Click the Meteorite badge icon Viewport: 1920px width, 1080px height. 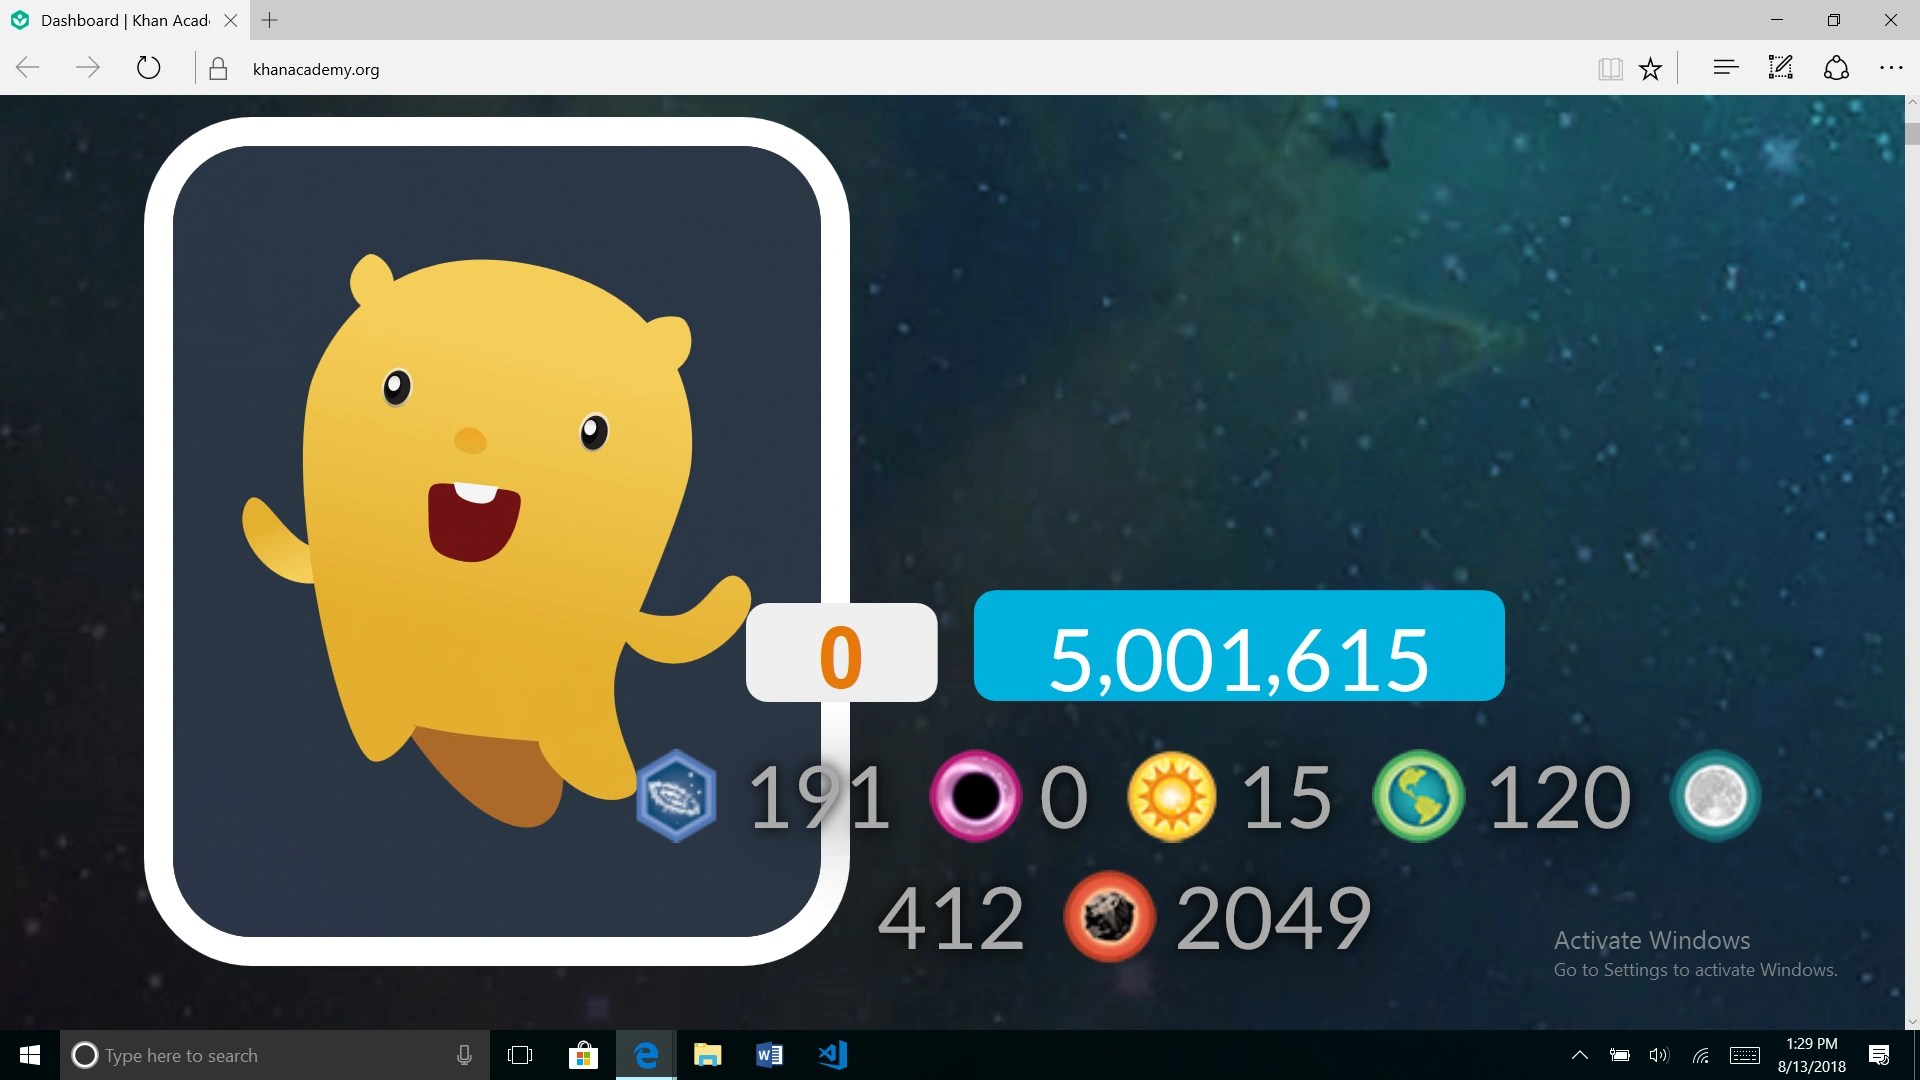point(1109,917)
